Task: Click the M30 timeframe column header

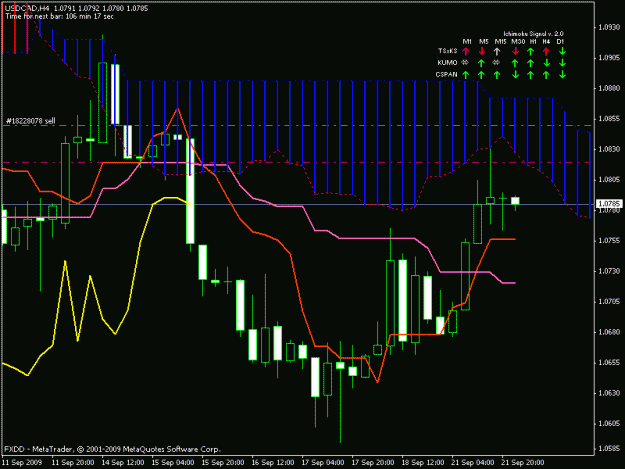Action: click(x=518, y=41)
